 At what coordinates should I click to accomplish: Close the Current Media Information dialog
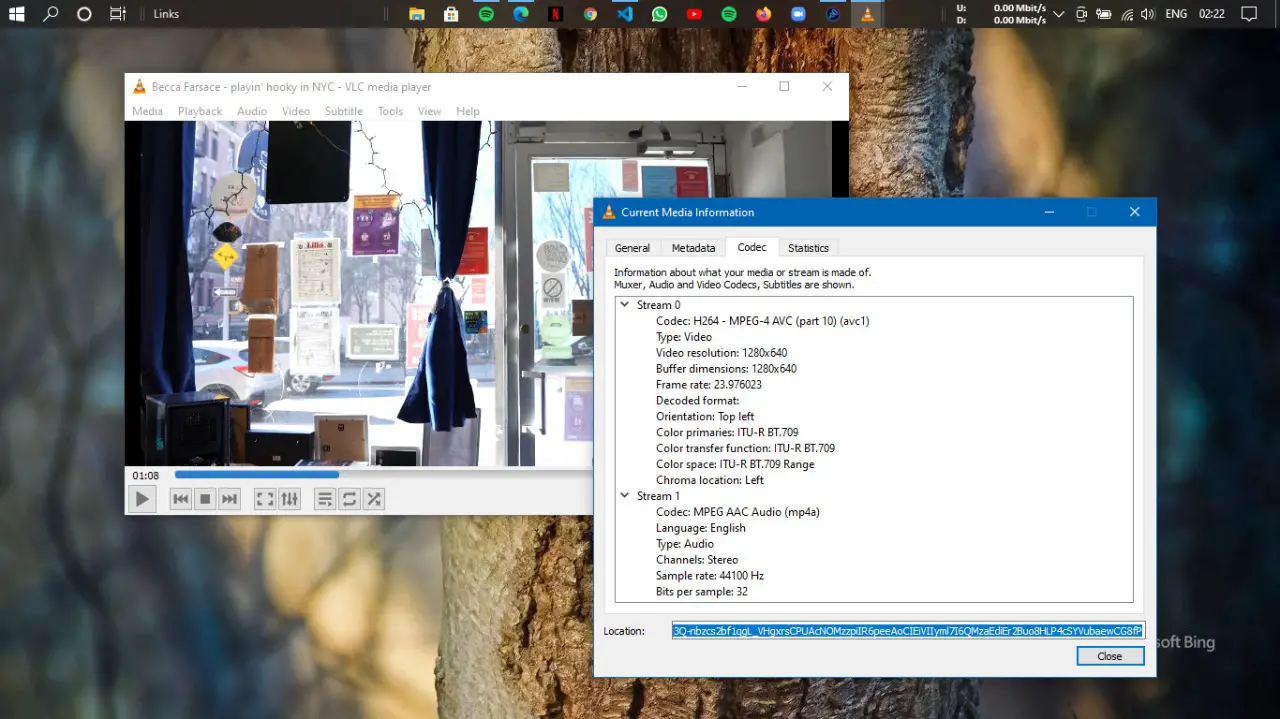pyautogui.click(x=1109, y=656)
